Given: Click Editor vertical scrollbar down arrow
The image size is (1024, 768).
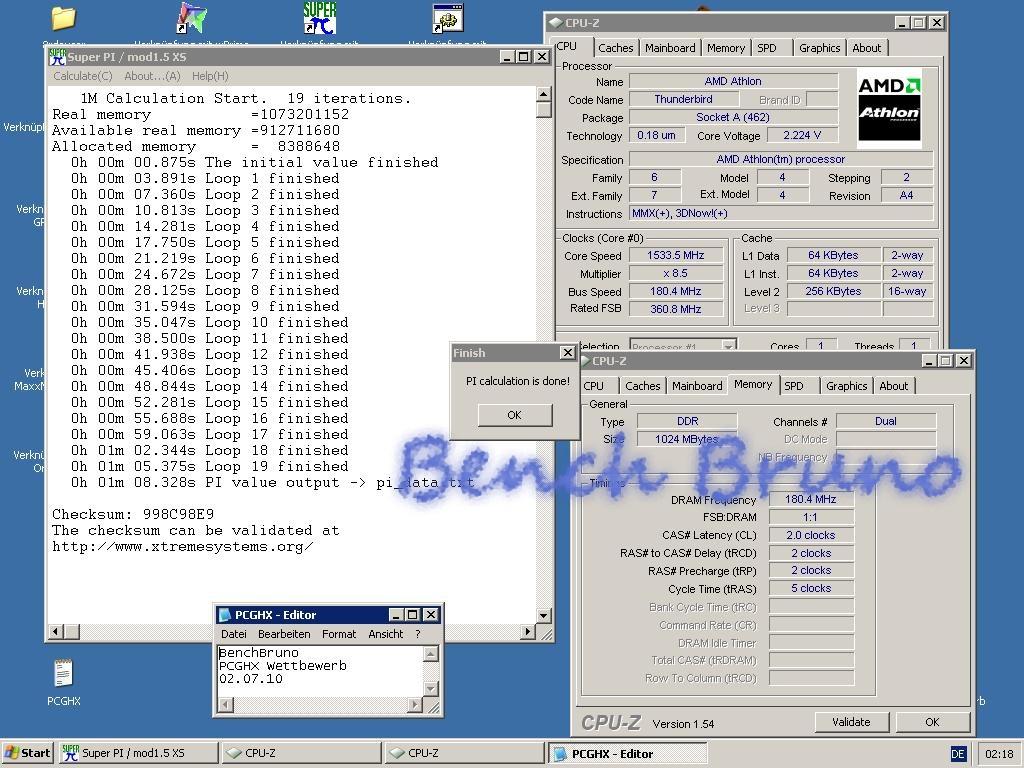Looking at the screenshot, I should pos(431,688).
